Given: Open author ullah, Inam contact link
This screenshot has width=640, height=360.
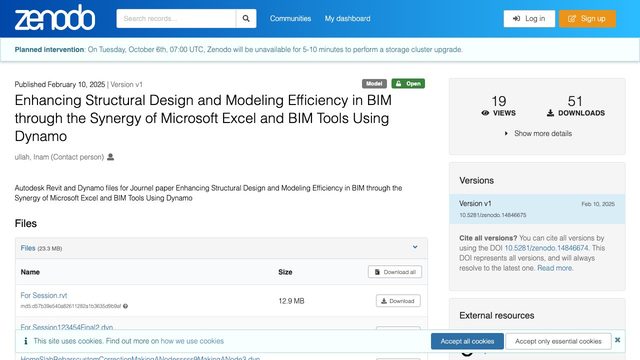Looking at the screenshot, I should pyautogui.click(x=59, y=157).
